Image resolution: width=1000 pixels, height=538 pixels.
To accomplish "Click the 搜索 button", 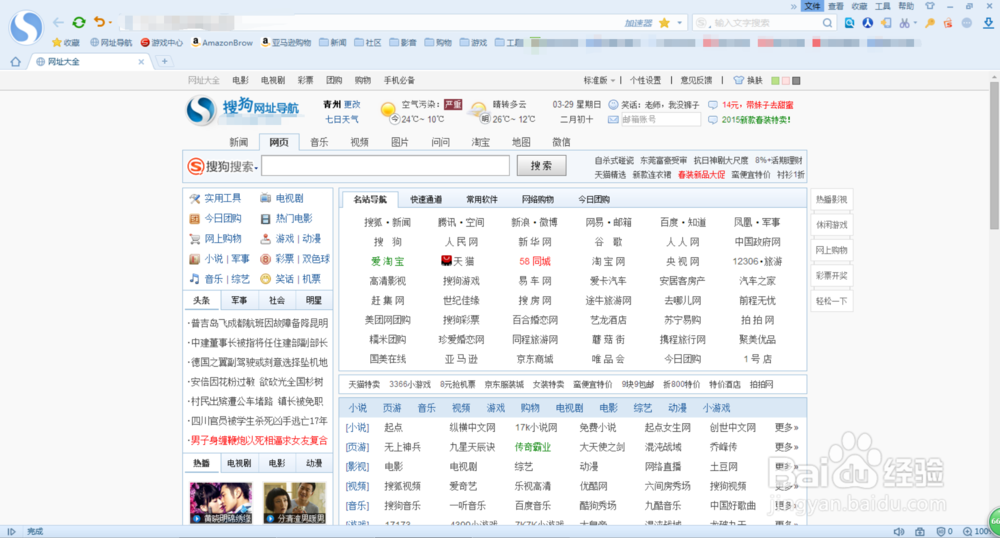I will point(541,166).
